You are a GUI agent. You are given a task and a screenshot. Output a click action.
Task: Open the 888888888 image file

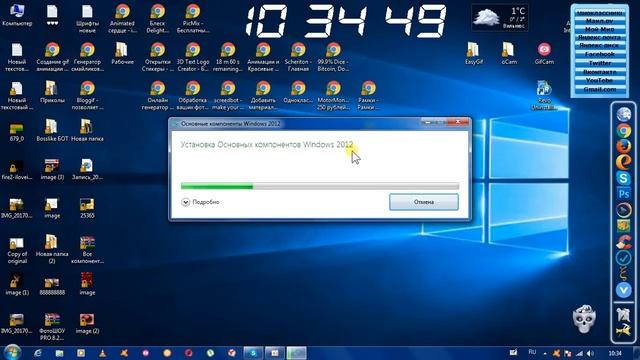(x=52, y=285)
